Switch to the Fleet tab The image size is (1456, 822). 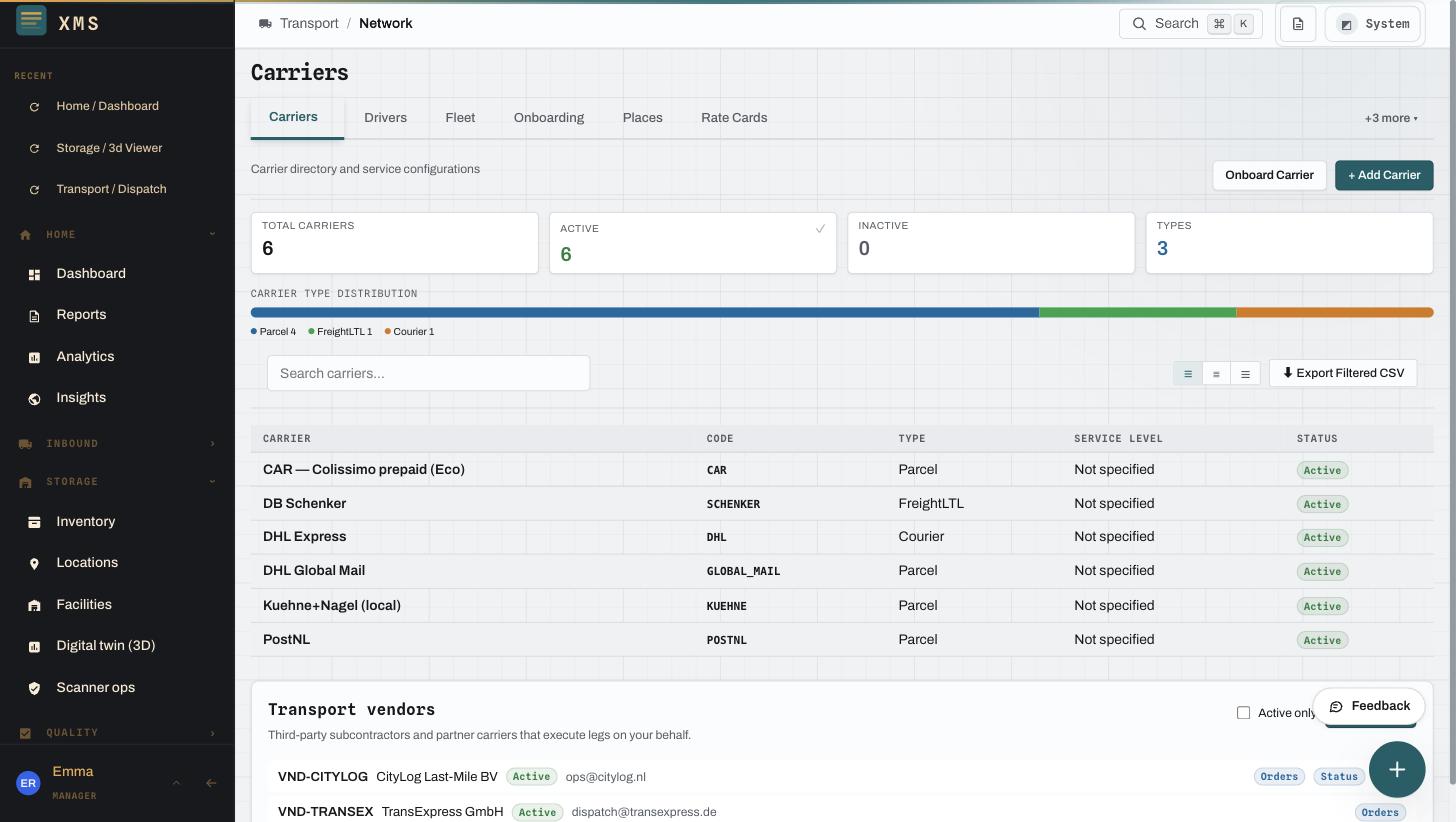click(460, 118)
